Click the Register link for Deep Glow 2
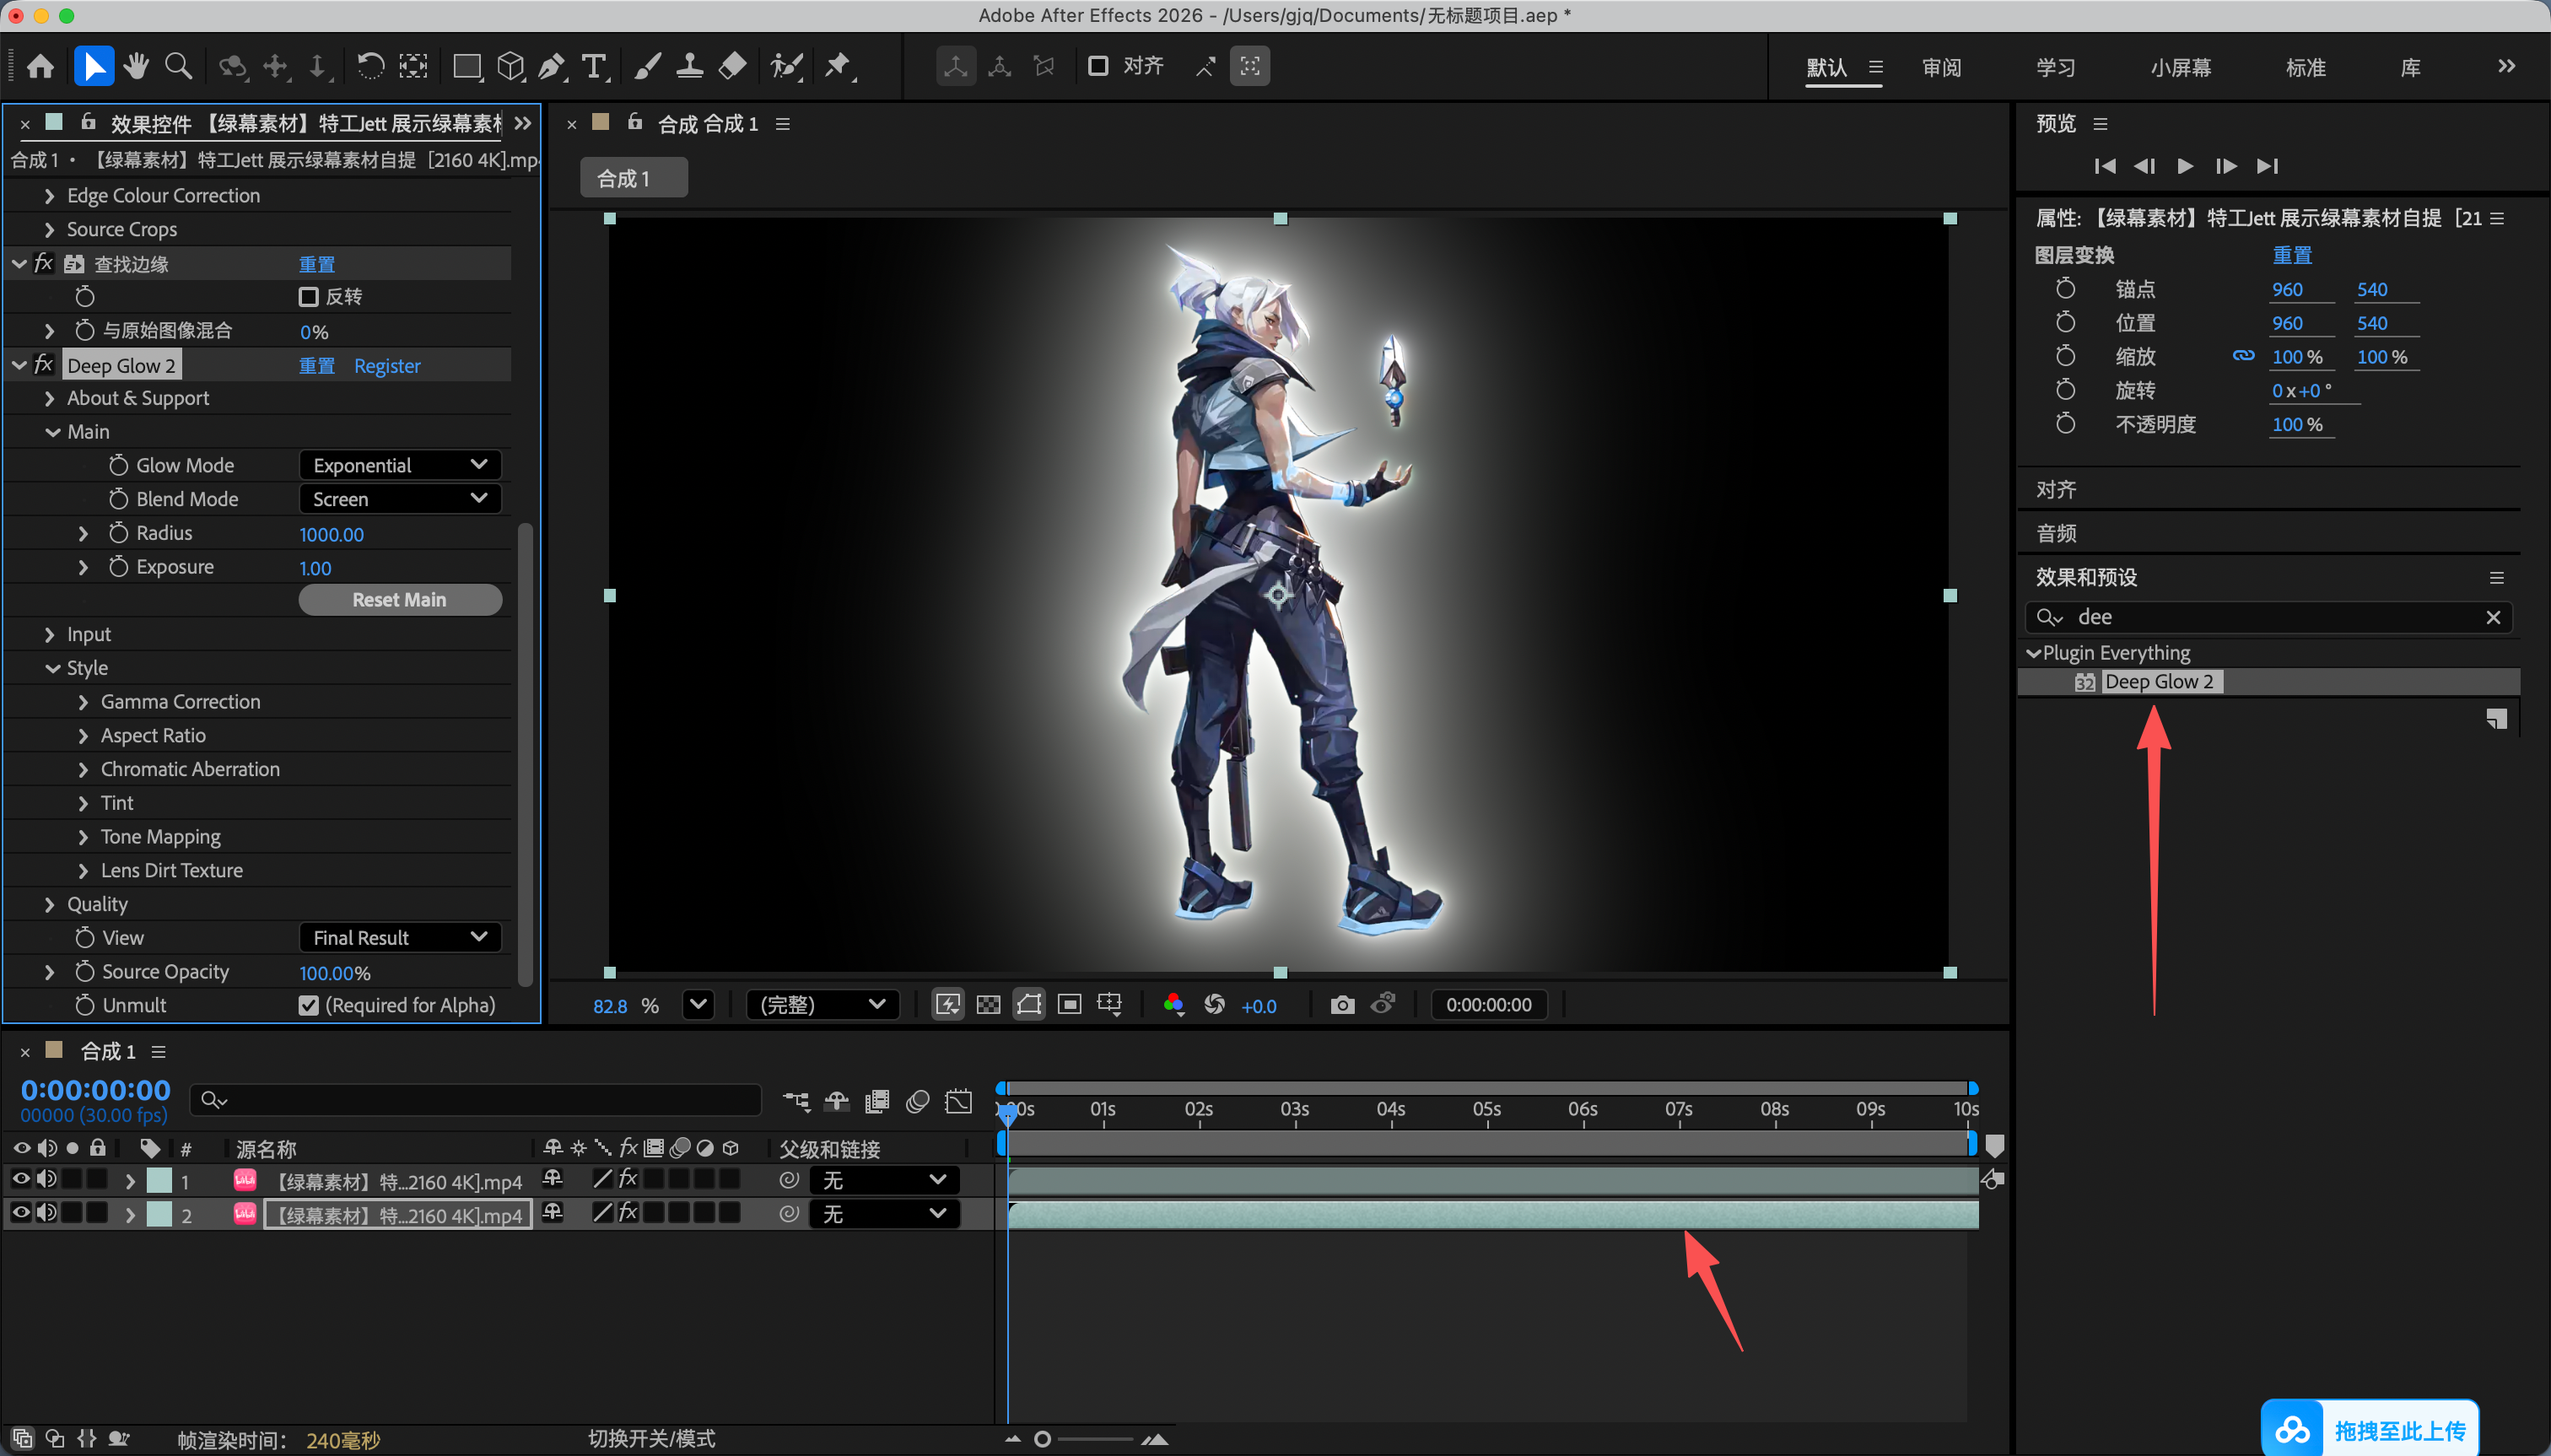Screen dimensions: 2551x1456 (387, 366)
